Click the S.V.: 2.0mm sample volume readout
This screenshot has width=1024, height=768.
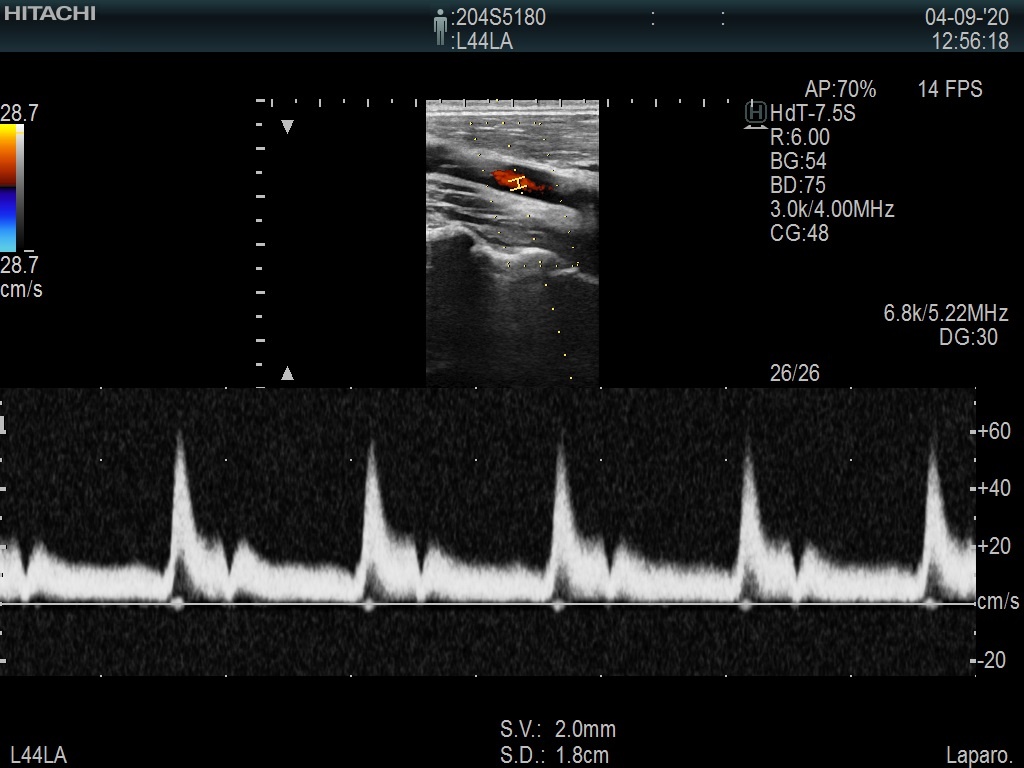(558, 729)
